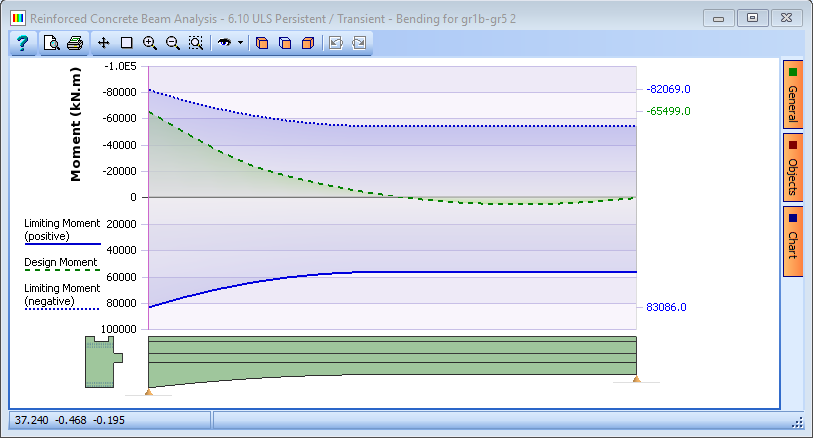Click the window resize grip at corner
Screen dimensions: 813x438
797,422
